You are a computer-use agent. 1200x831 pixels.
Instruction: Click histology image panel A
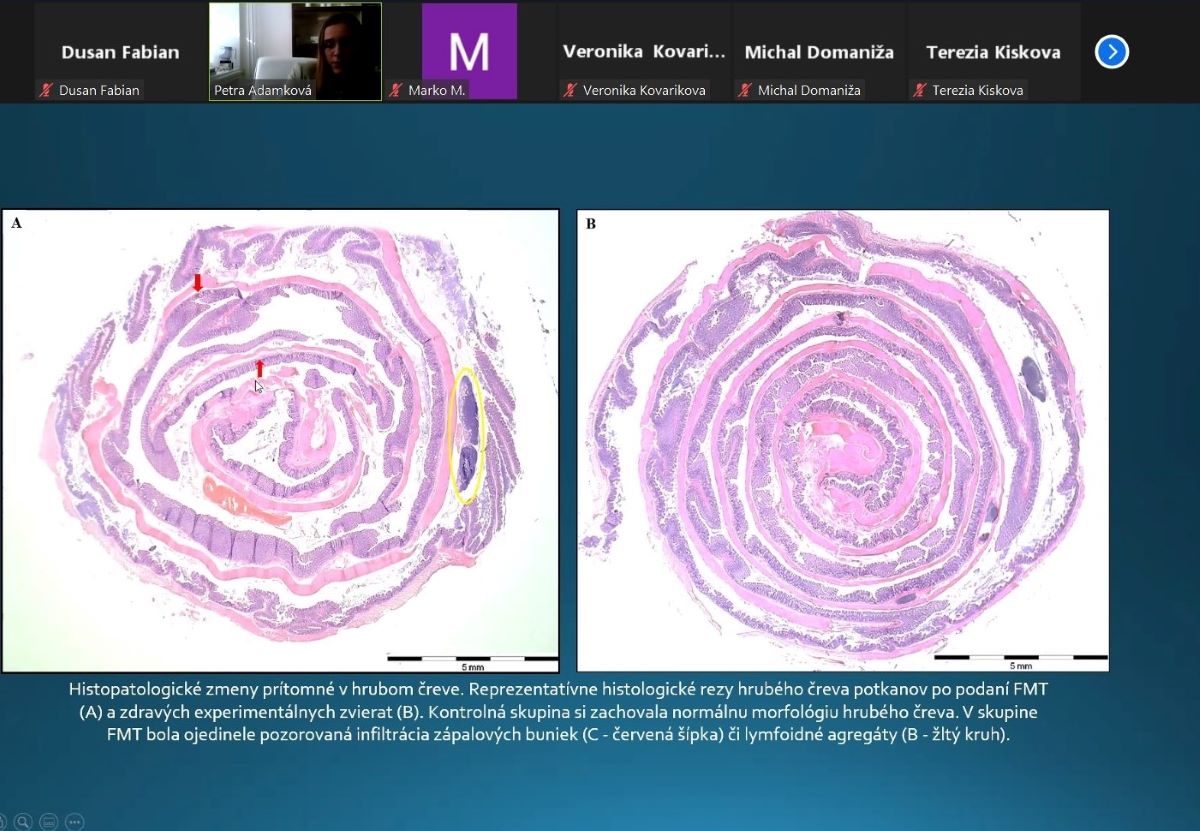pos(280,440)
